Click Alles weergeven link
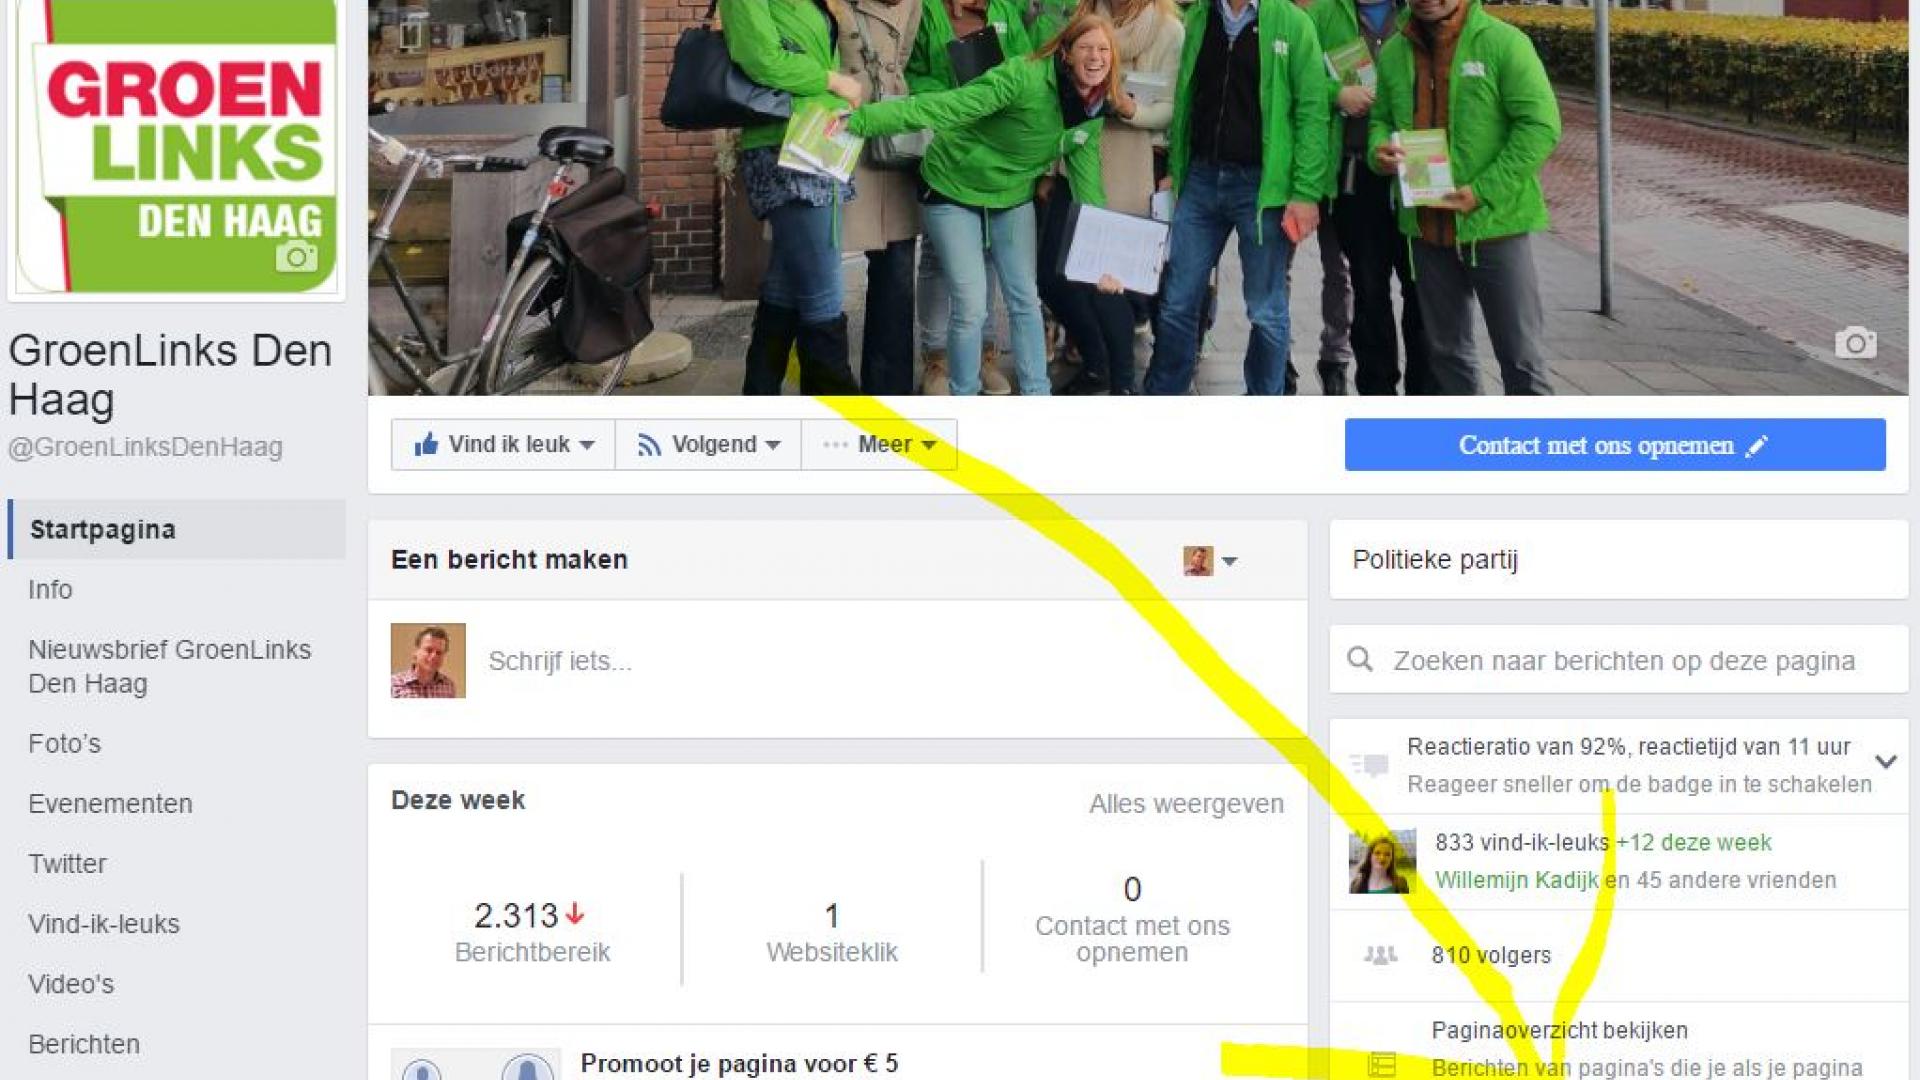Screen dimensions: 1920x1080 click(x=1186, y=804)
